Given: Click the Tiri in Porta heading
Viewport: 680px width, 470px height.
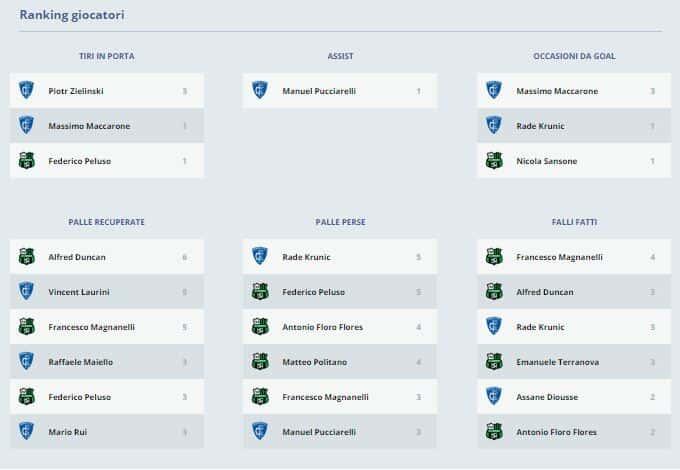Looking at the screenshot, I should coord(106,56).
